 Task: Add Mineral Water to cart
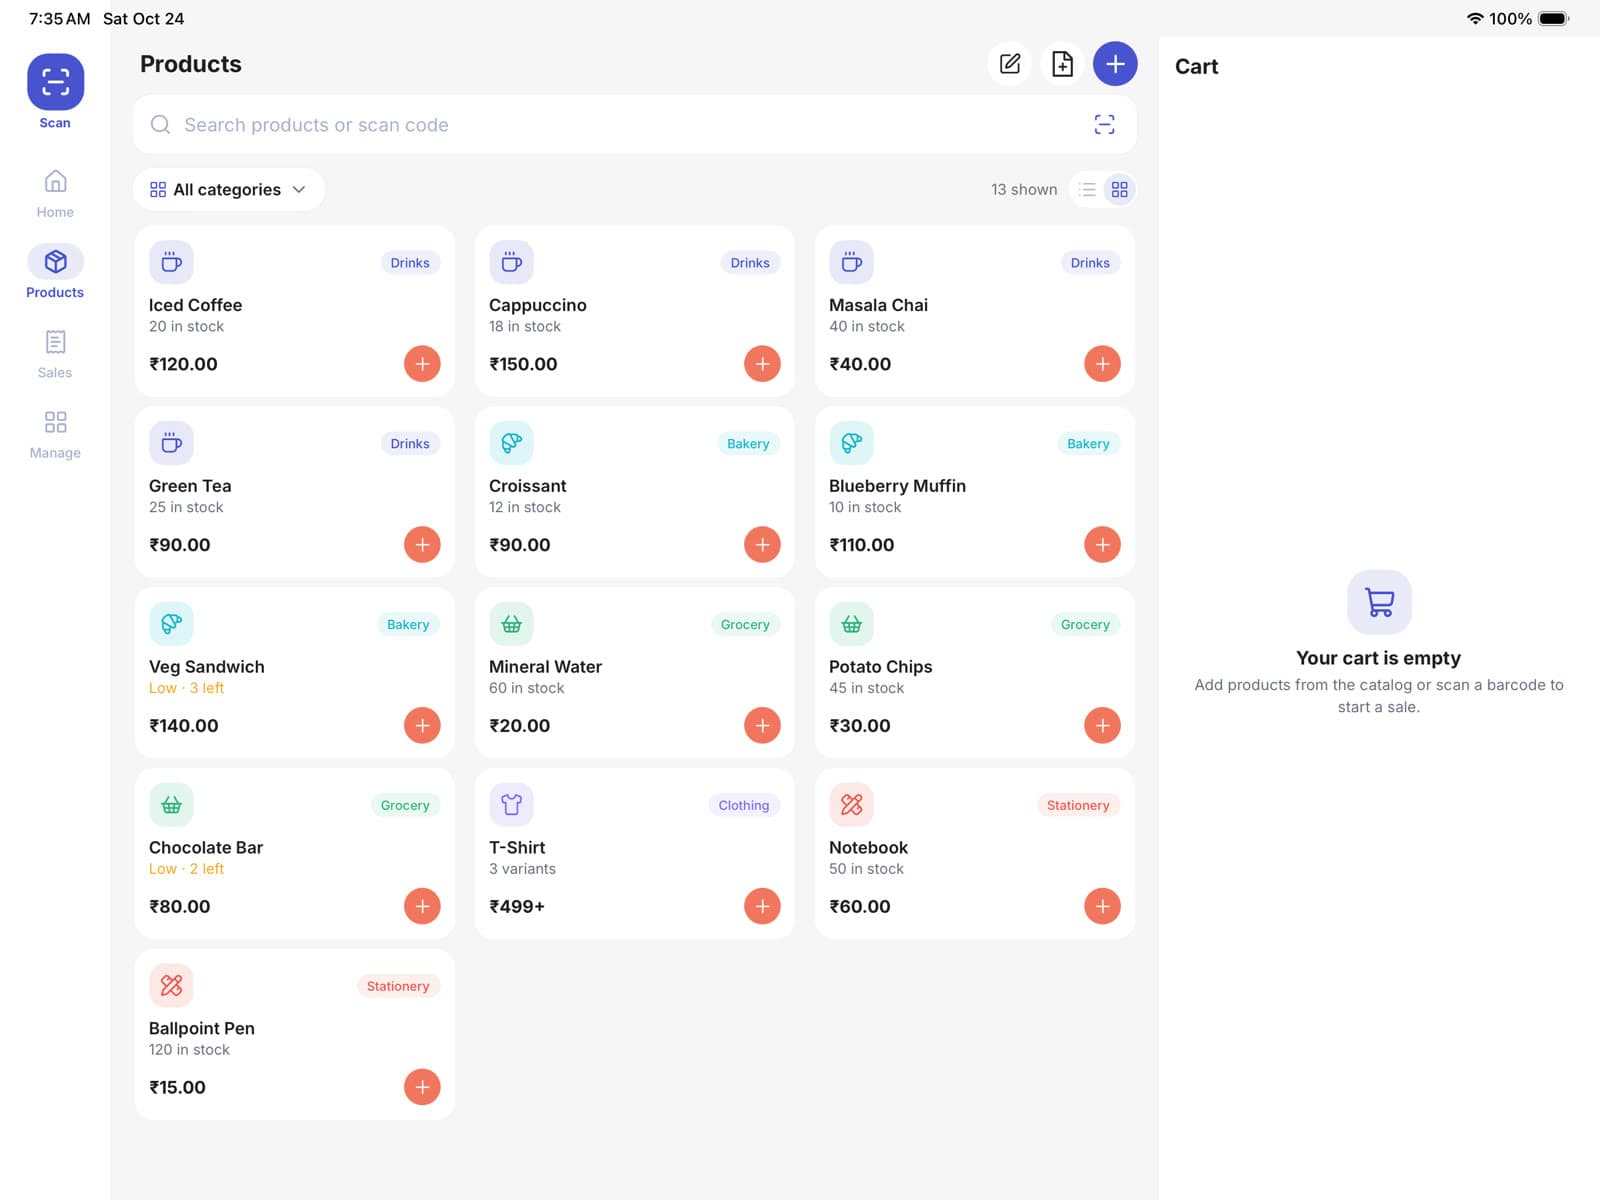762,726
